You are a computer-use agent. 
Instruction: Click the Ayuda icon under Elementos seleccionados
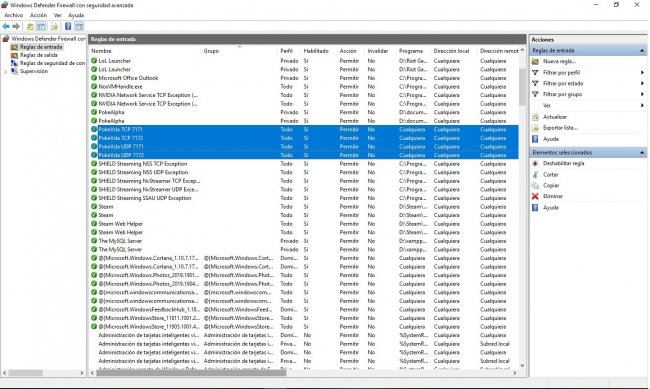535,207
